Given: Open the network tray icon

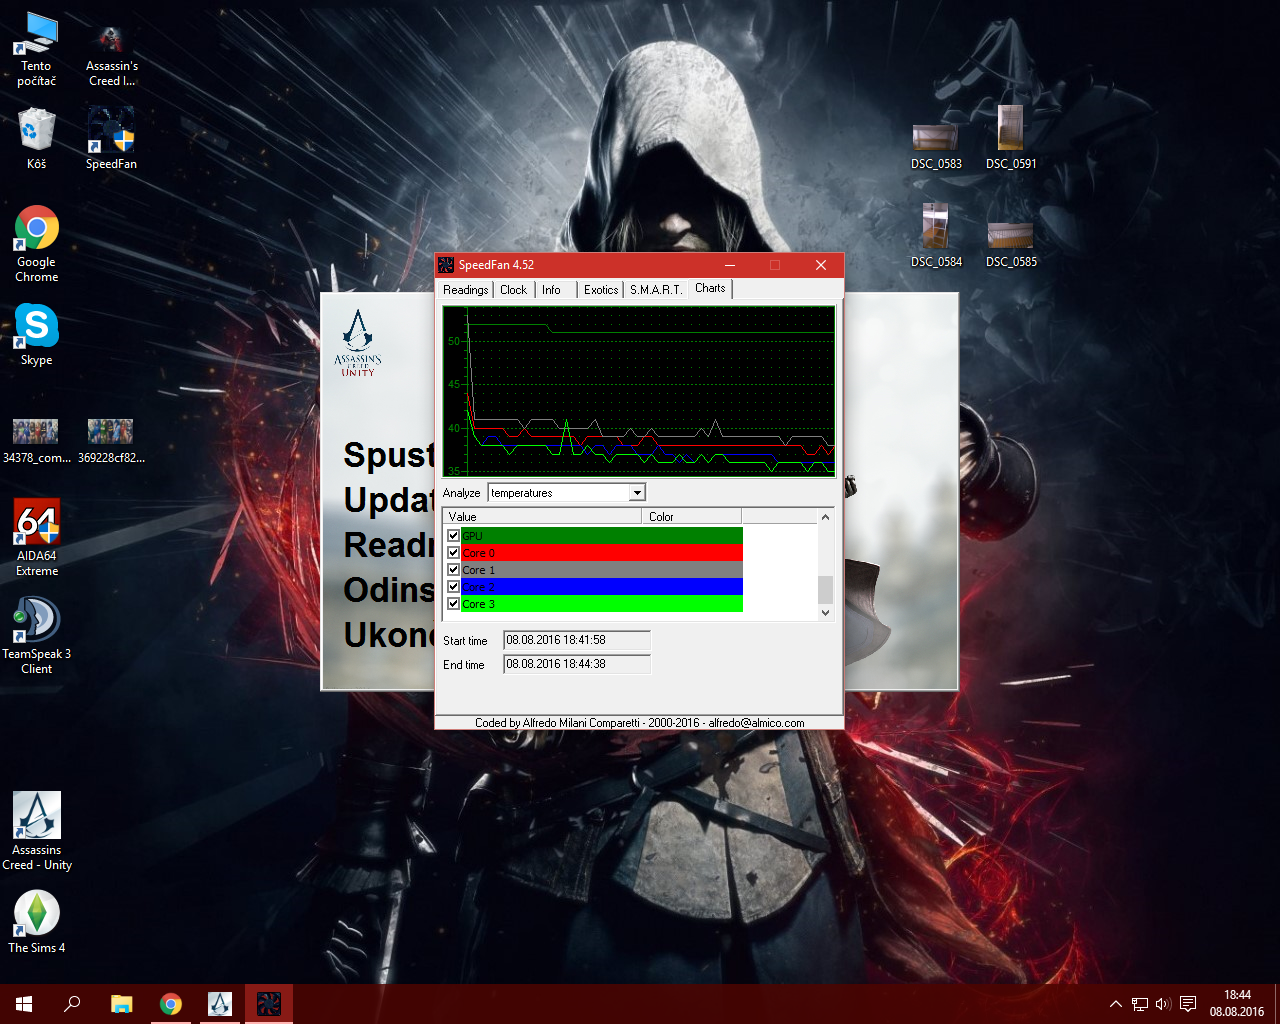Looking at the screenshot, I should (1140, 1004).
